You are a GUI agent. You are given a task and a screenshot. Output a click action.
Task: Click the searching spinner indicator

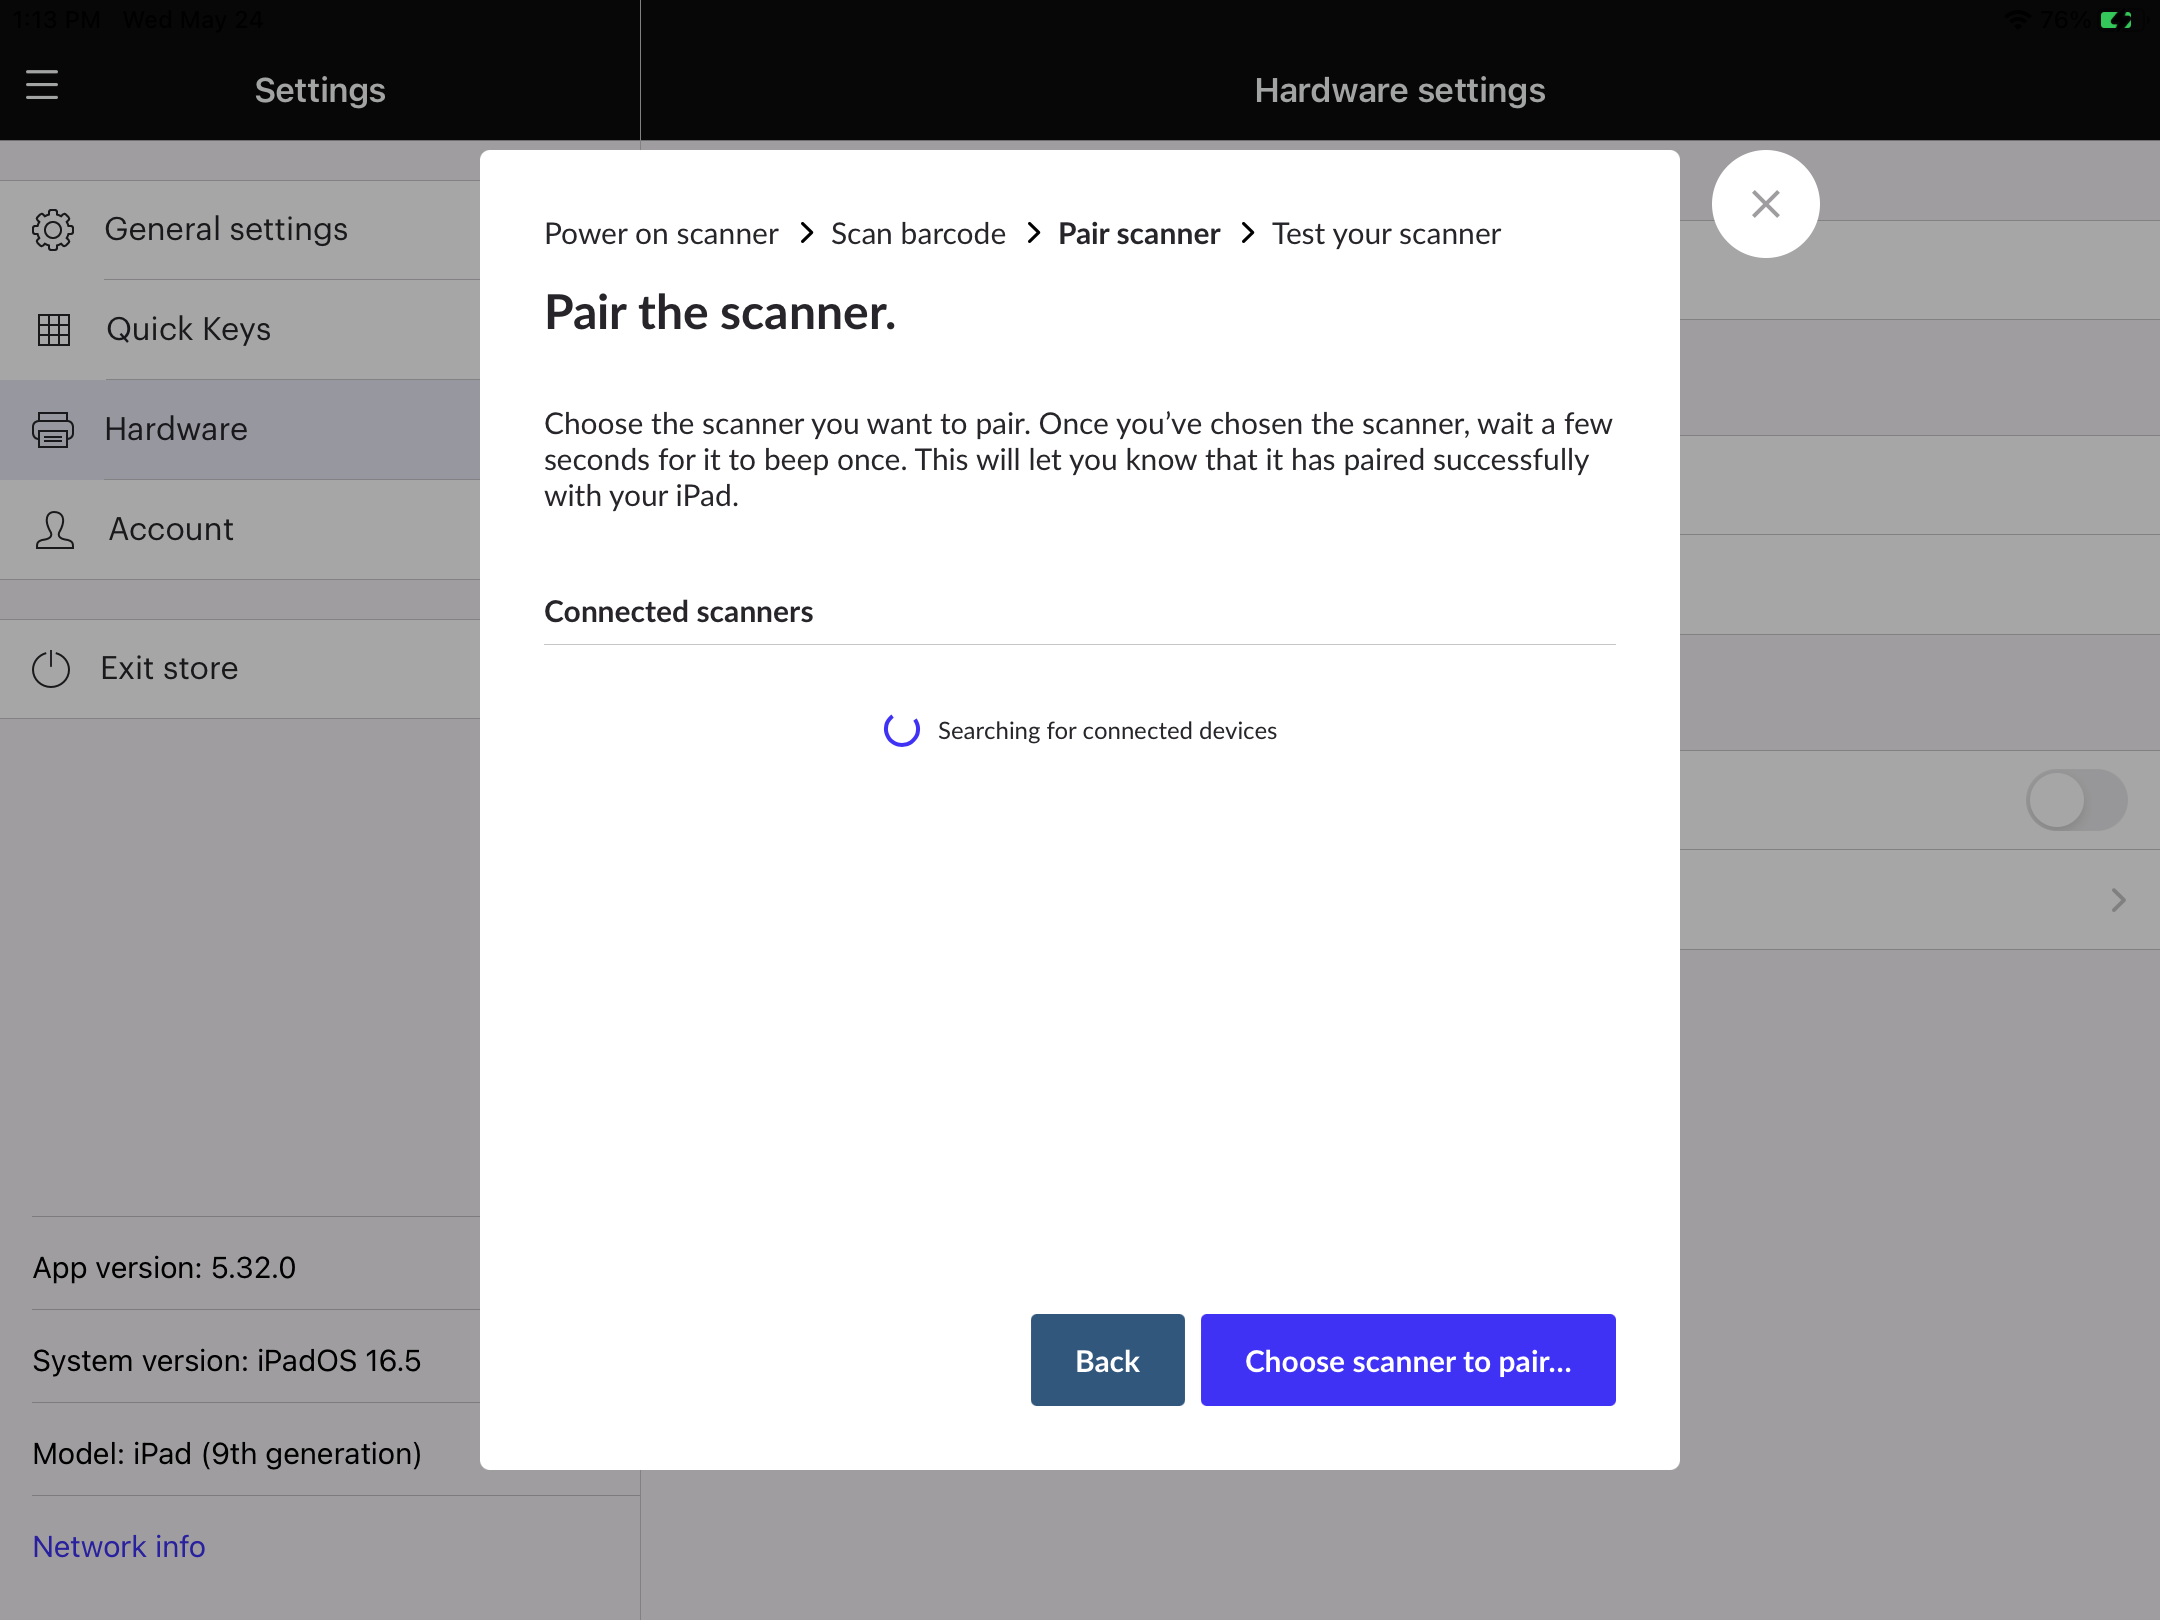902,730
